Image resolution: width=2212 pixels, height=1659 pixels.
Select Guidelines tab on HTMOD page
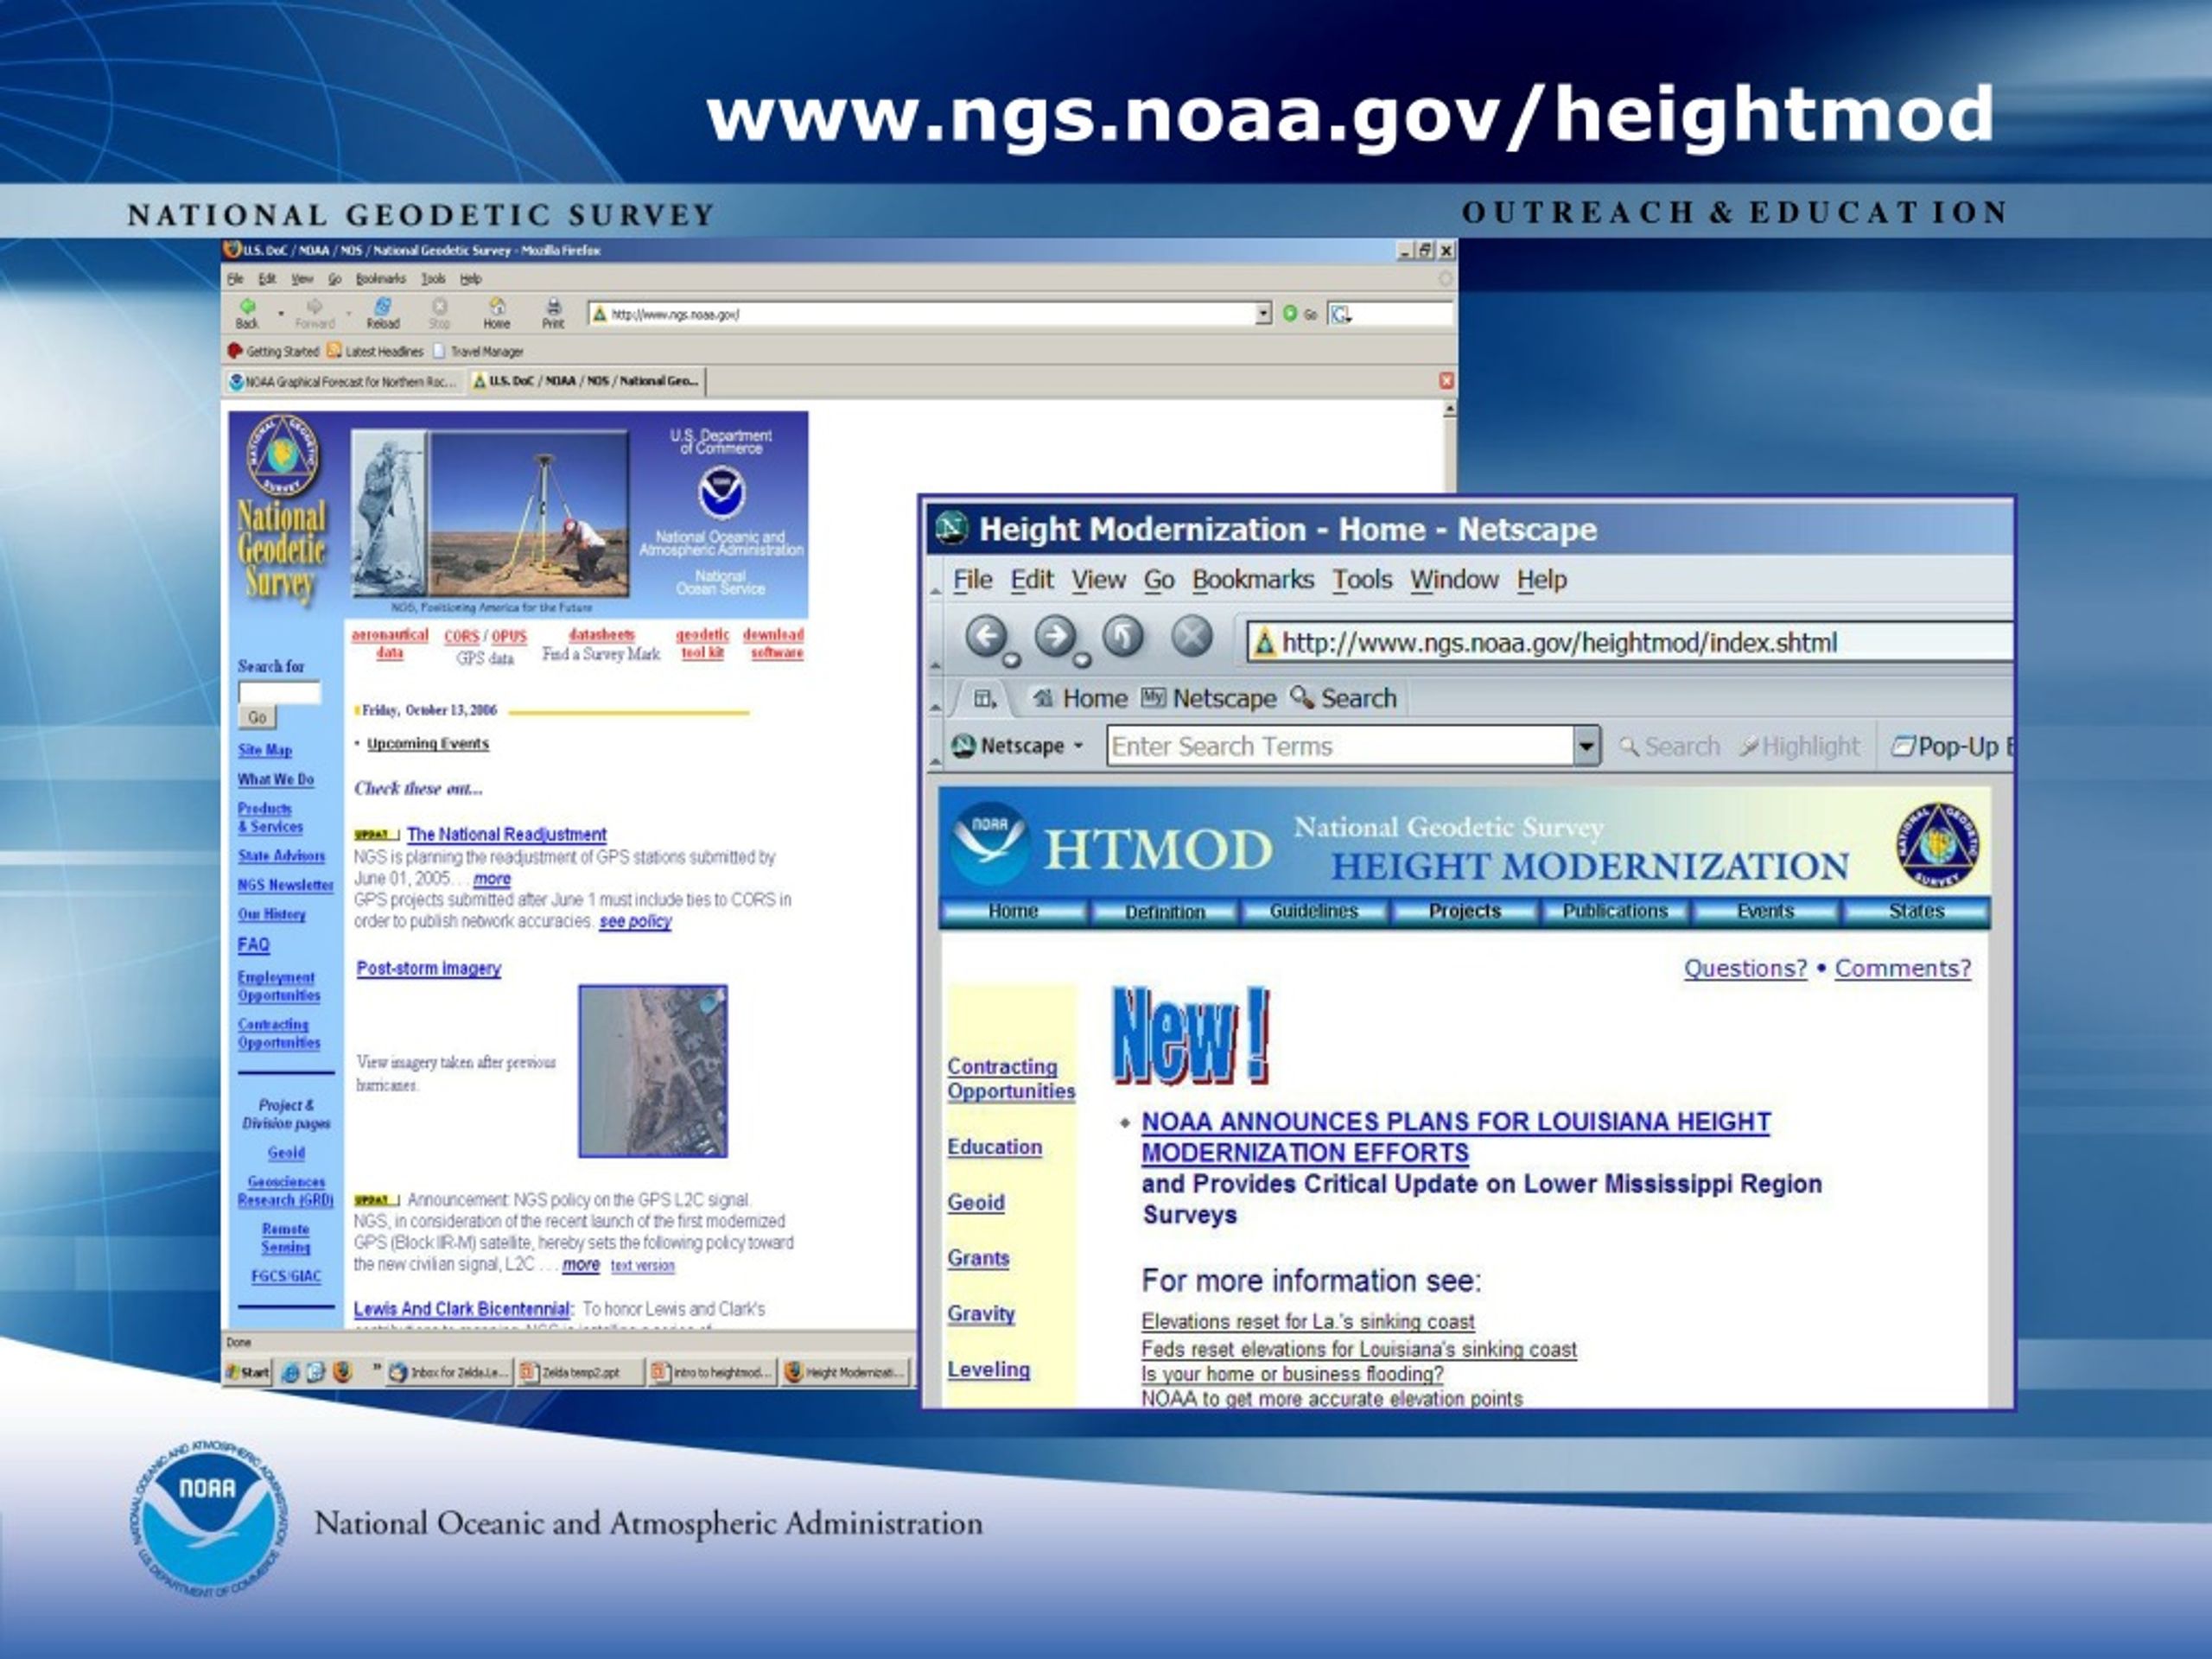coord(1314,912)
